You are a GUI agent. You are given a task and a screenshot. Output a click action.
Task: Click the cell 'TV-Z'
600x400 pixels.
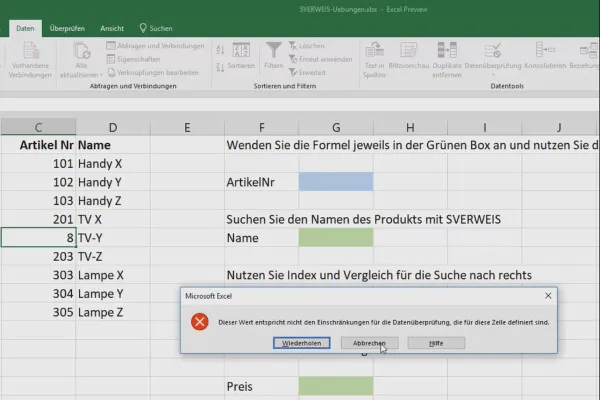[x=113, y=256]
